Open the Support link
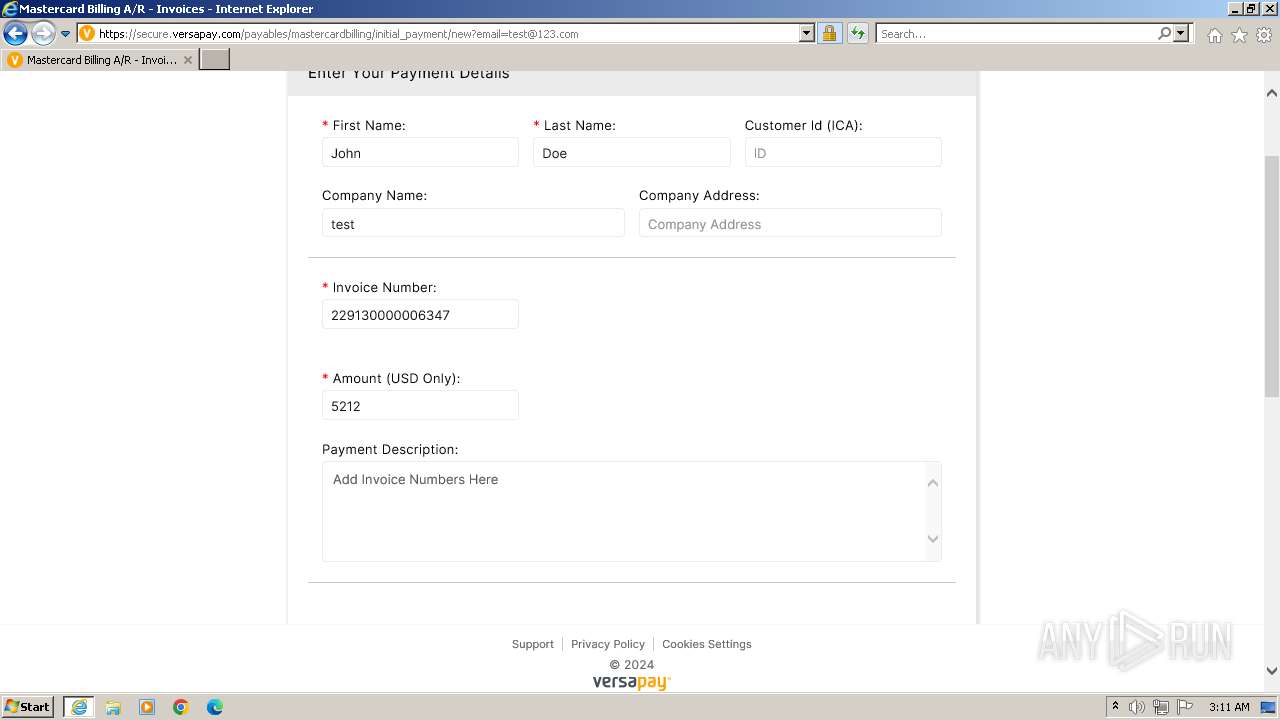Viewport: 1280px width, 720px height. (533, 644)
